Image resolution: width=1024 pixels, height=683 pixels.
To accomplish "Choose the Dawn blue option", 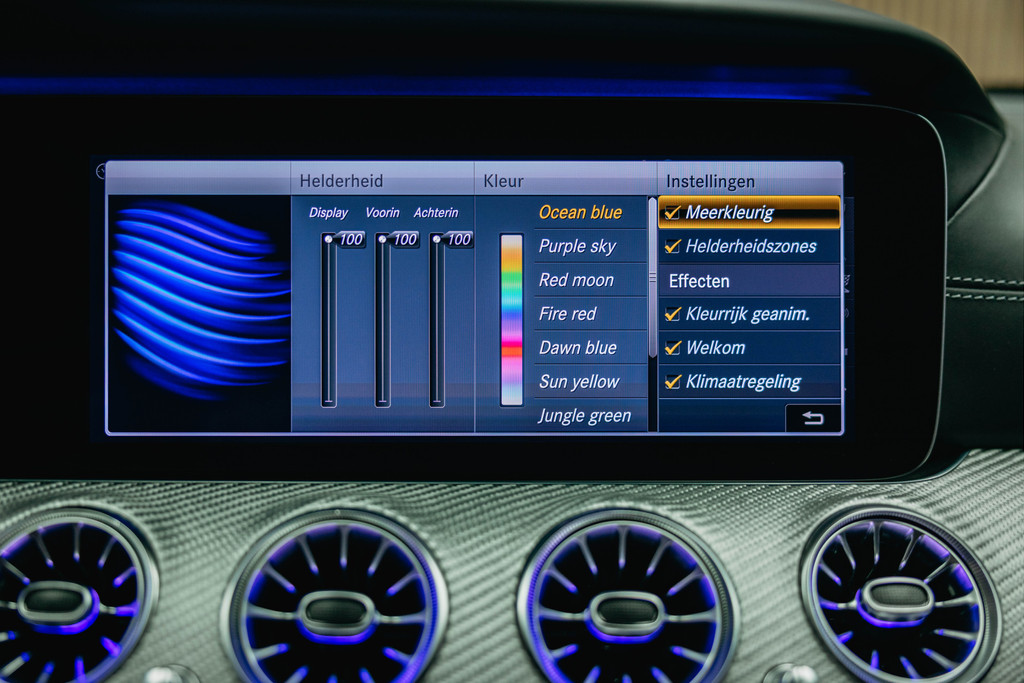I will [577, 348].
